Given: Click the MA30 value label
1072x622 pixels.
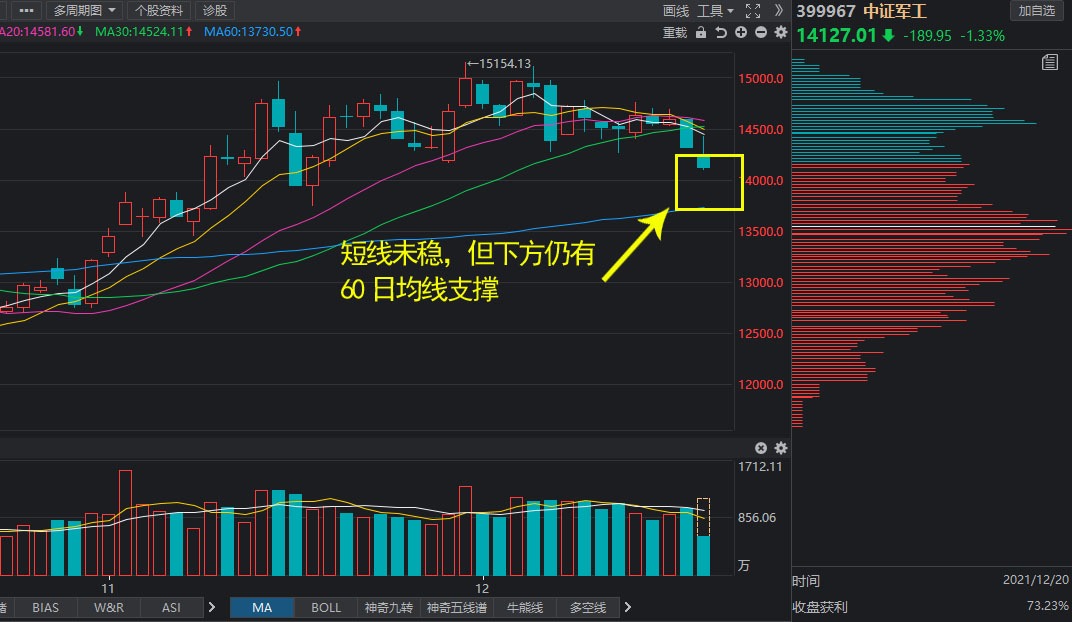Looking at the screenshot, I should (144, 31).
